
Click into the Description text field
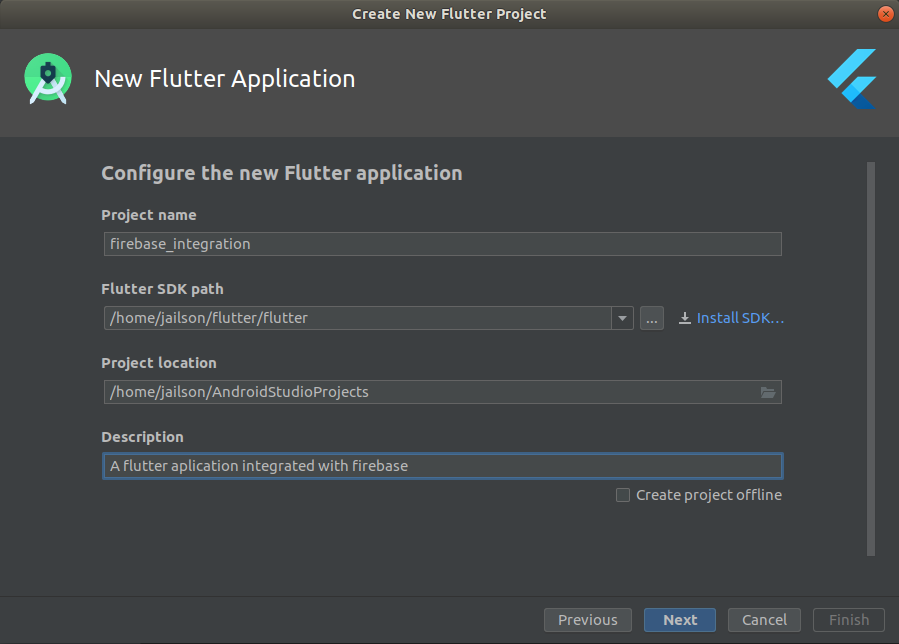click(443, 466)
